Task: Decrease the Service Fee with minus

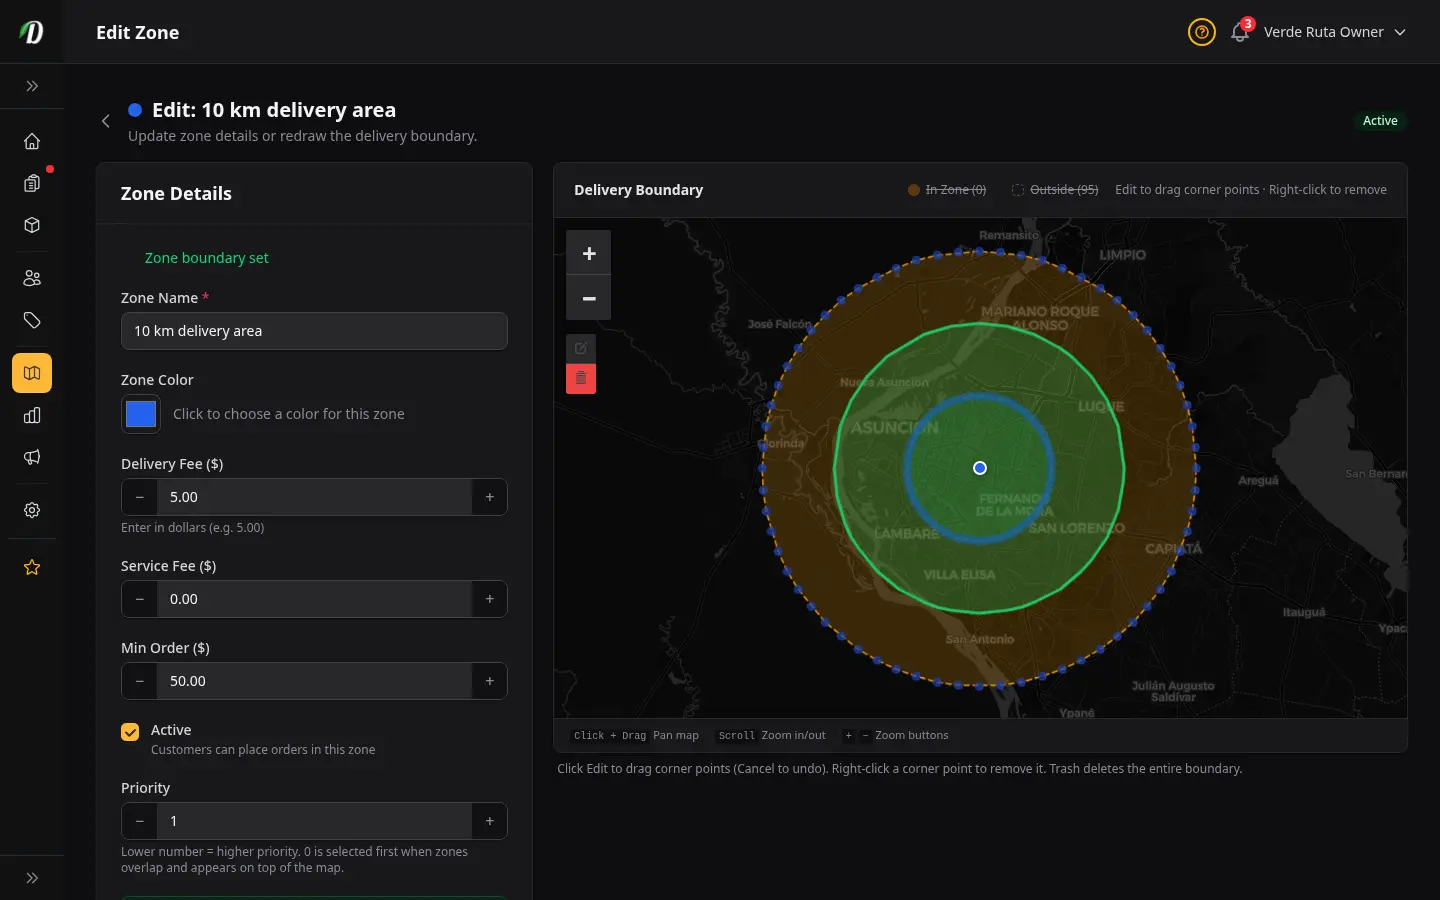Action: (x=139, y=599)
